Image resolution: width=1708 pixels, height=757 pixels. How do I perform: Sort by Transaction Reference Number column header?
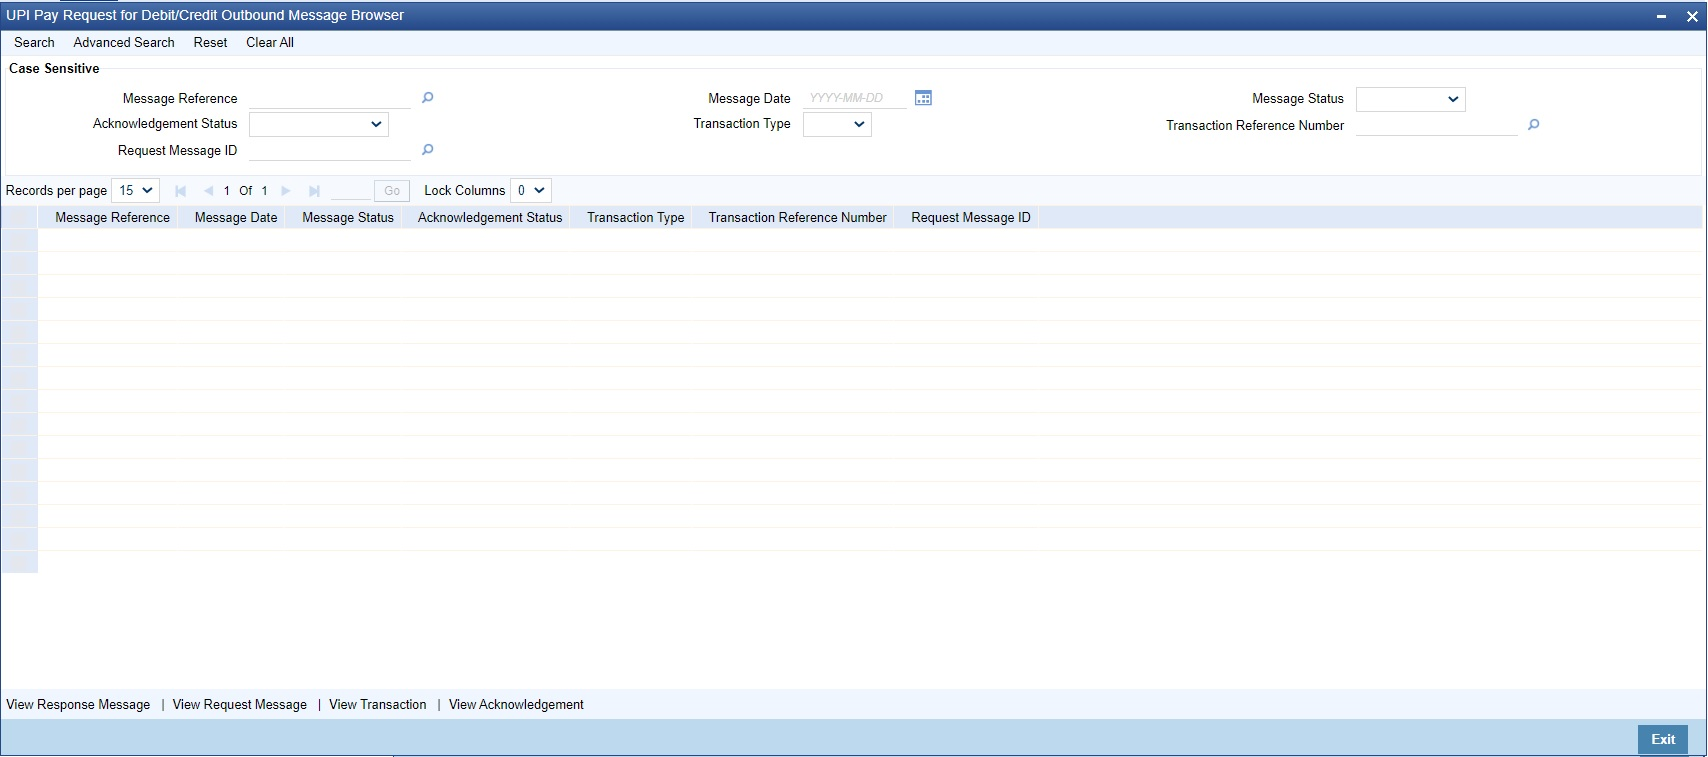(x=798, y=217)
